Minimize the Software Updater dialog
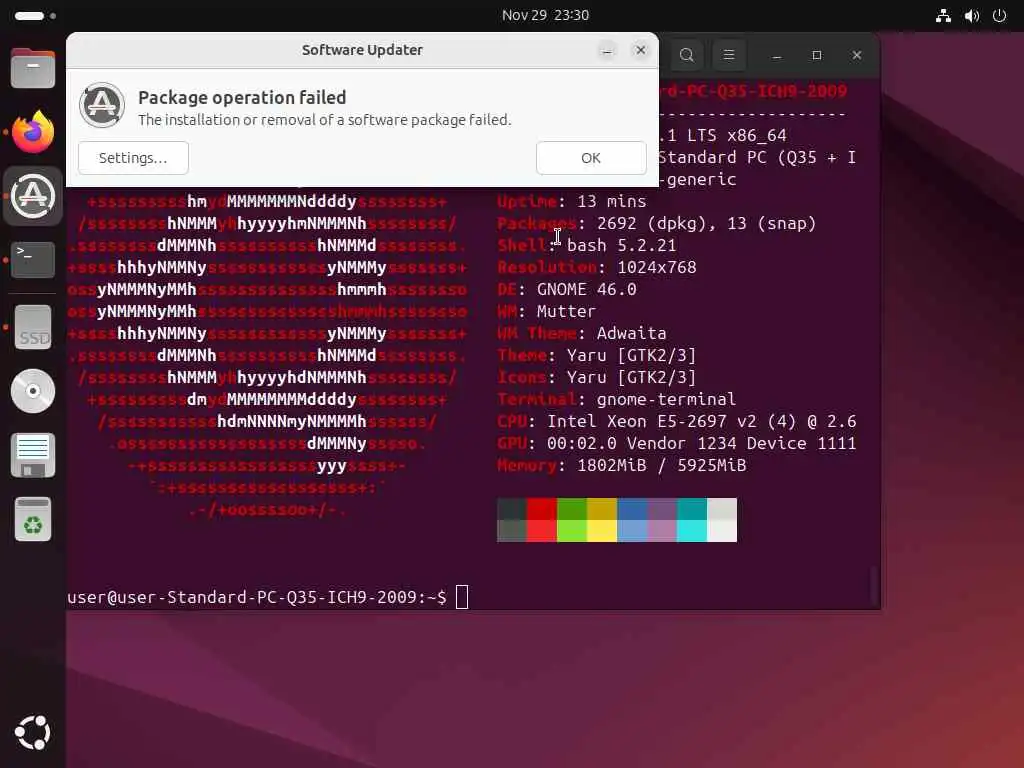The width and height of the screenshot is (1024, 768). coord(607,50)
